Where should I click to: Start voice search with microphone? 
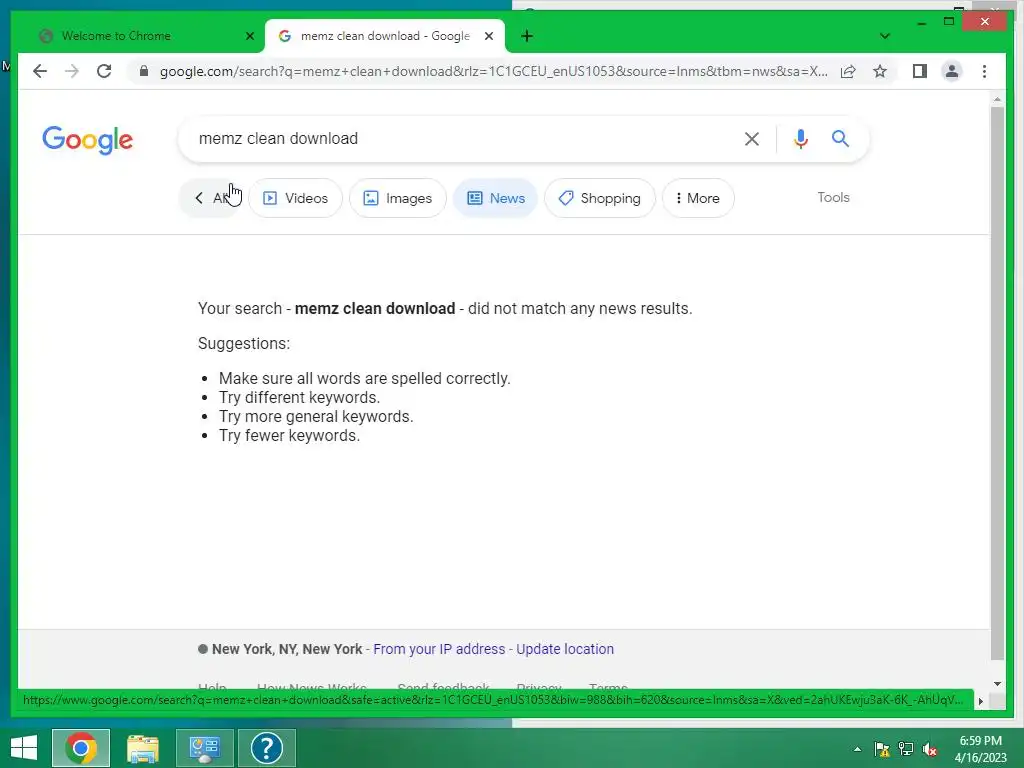801,138
